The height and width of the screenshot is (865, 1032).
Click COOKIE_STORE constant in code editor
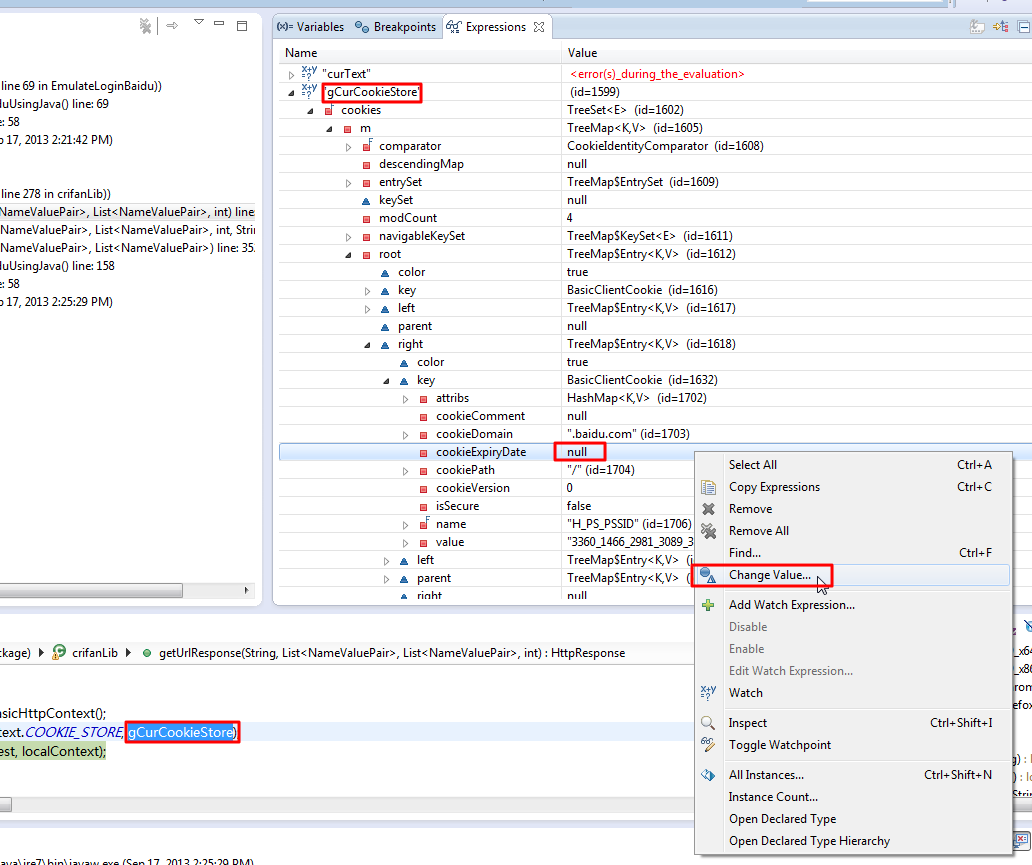74,732
